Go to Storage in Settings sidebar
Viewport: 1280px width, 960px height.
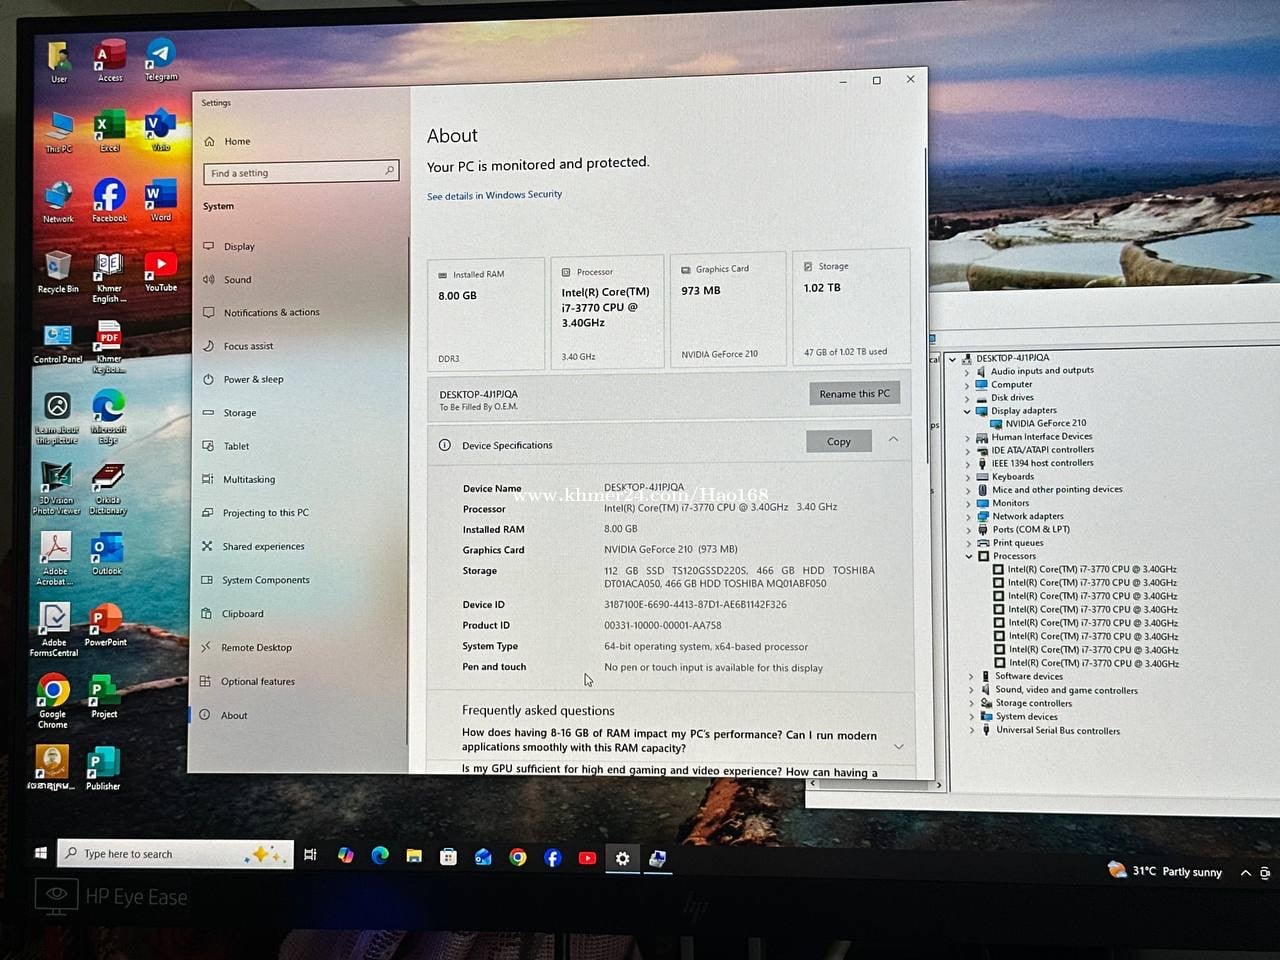coord(240,412)
